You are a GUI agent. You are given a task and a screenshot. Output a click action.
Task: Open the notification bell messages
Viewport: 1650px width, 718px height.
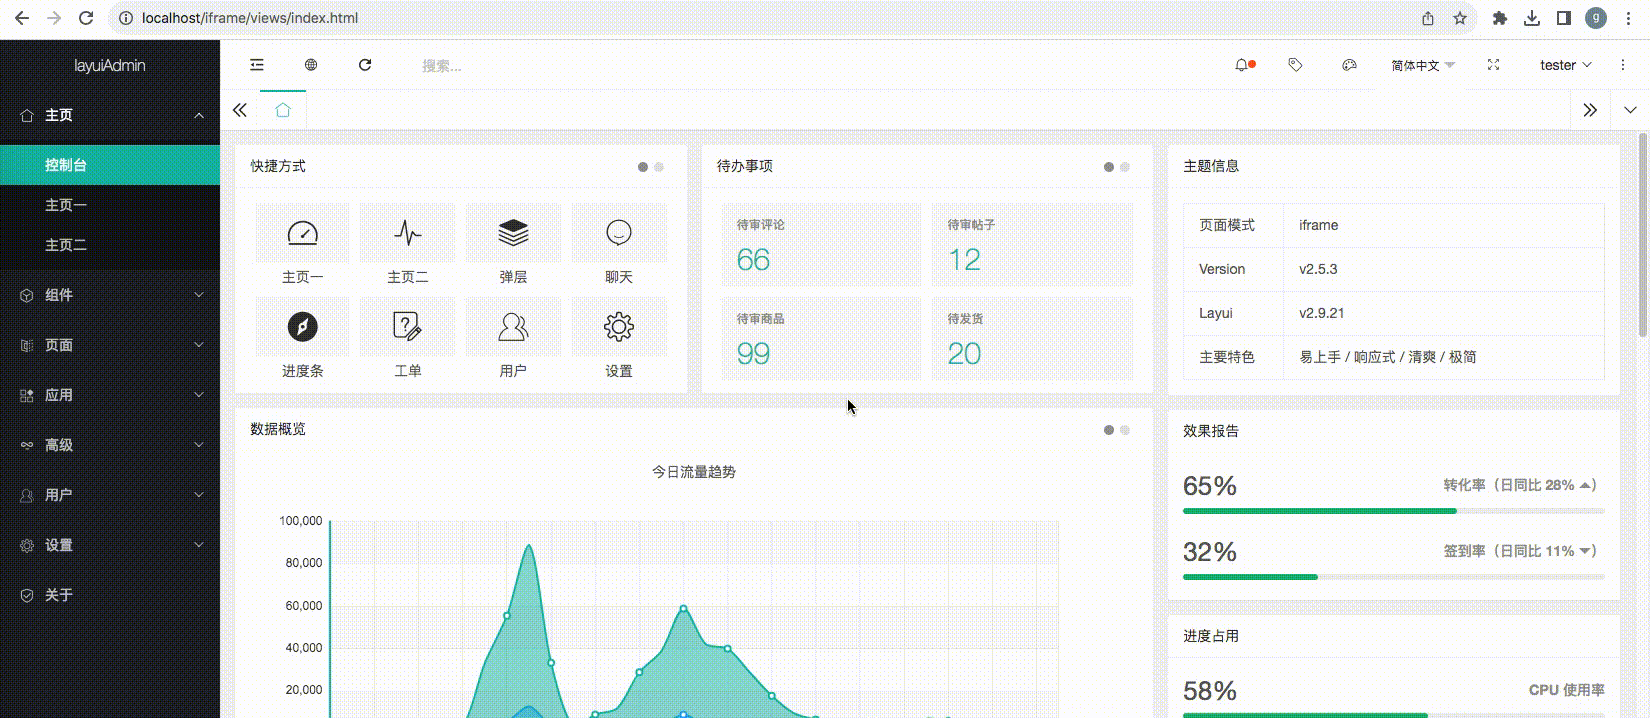tap(1242, 65)
